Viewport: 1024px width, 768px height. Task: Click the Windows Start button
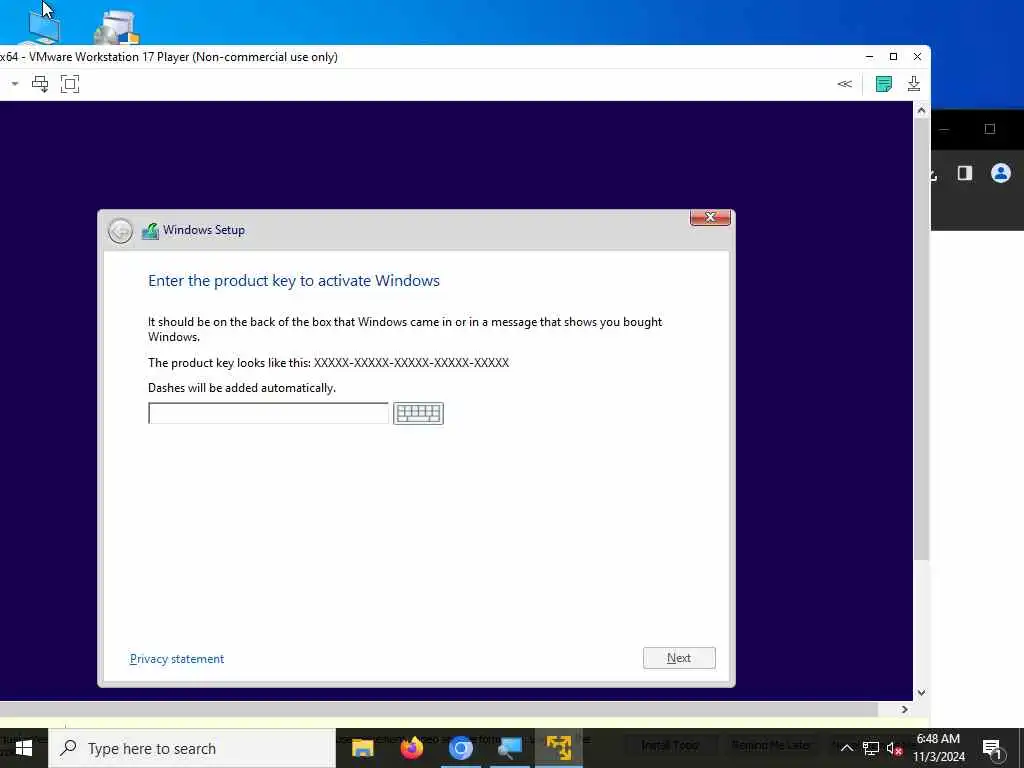24,748
